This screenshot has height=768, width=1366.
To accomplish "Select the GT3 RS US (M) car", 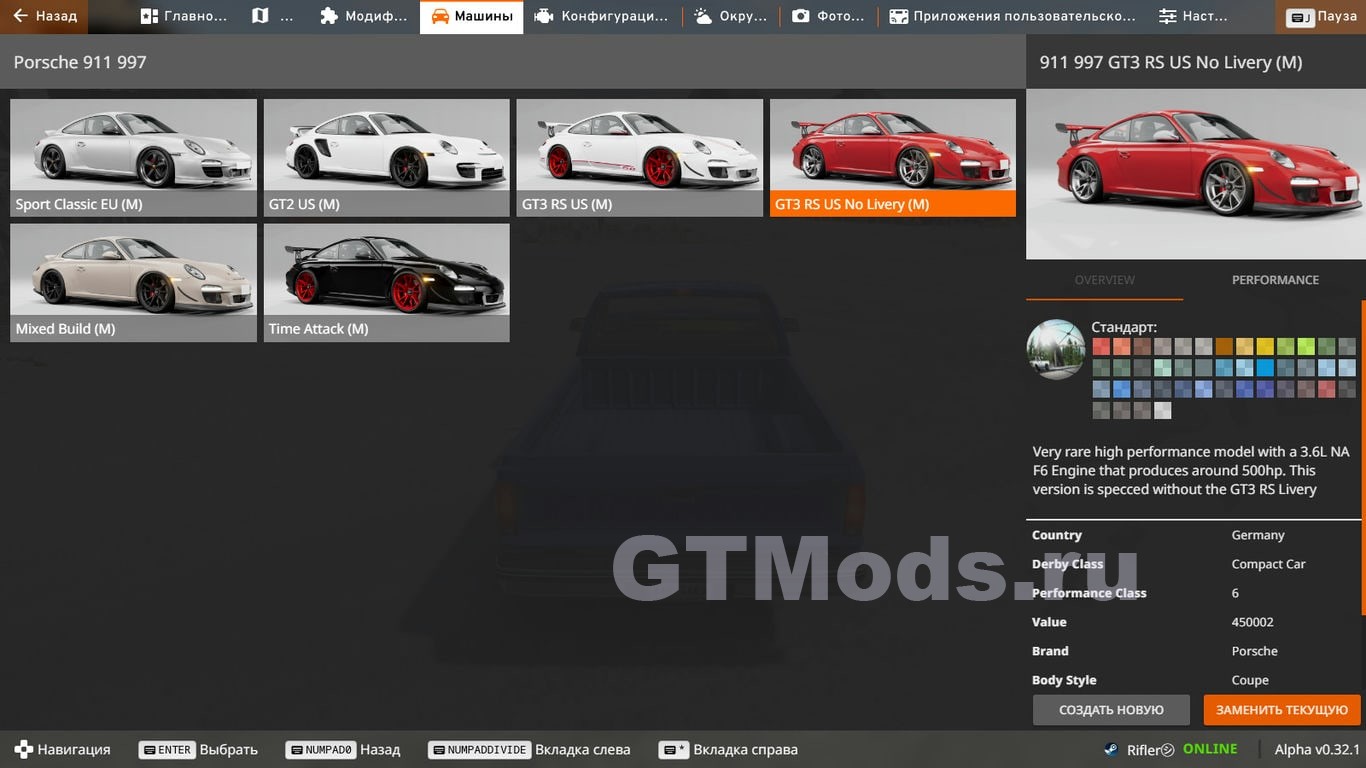I will 640,158.
